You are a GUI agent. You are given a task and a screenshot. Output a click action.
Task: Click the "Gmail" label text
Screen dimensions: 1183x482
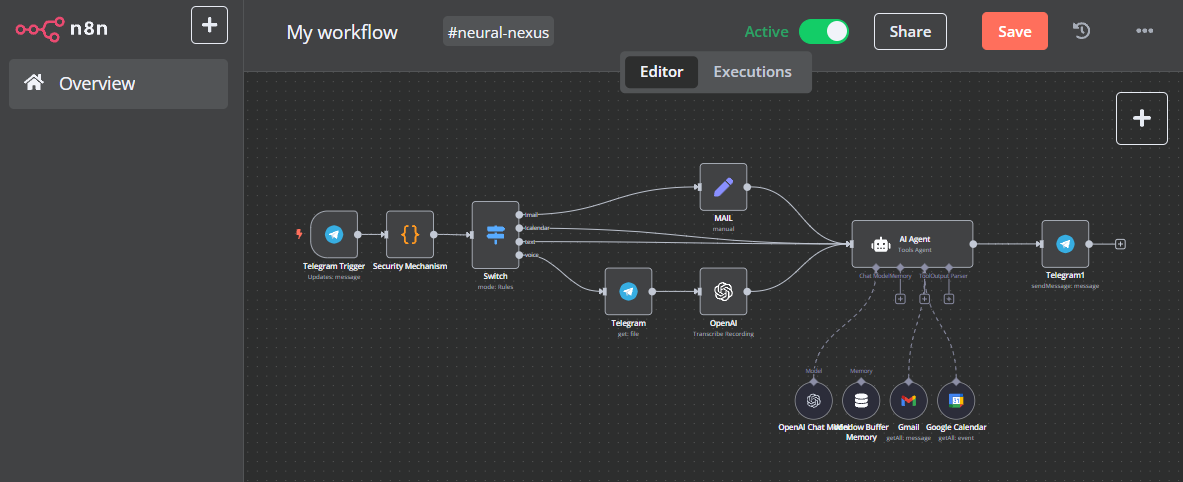pos(908,427)
